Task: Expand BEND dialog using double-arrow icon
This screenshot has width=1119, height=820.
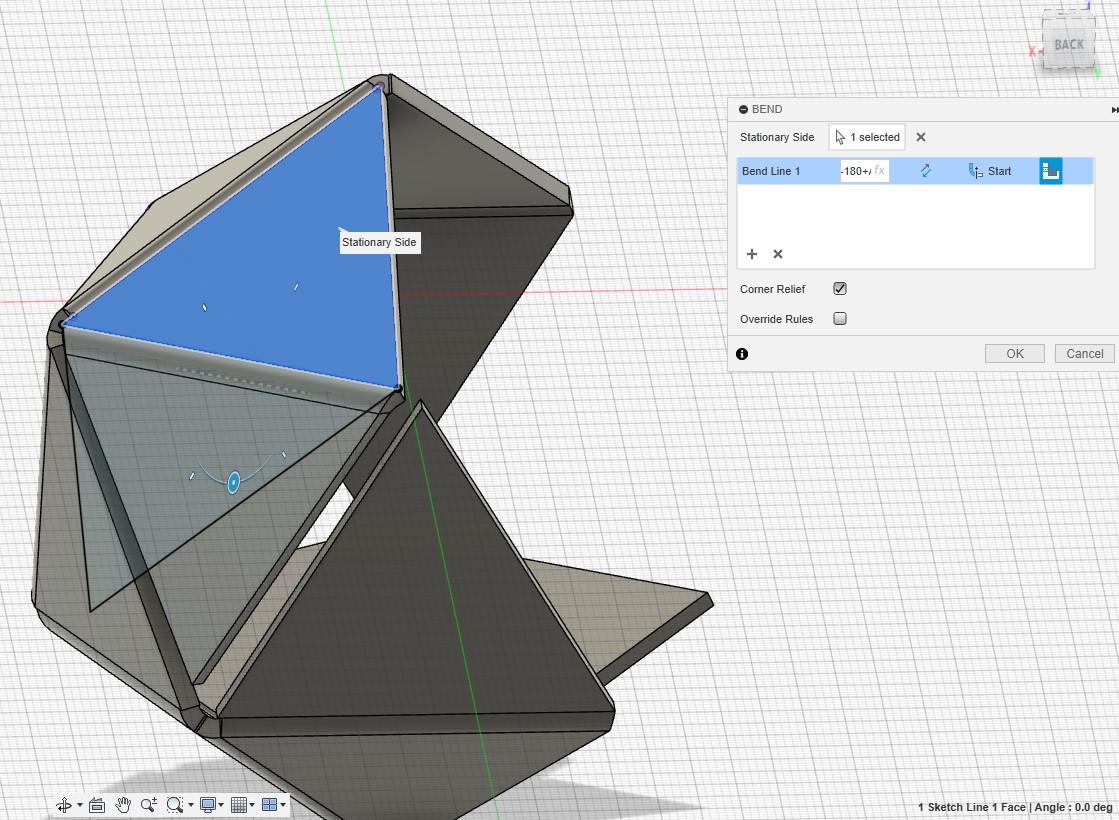Action: [1114, 109]
